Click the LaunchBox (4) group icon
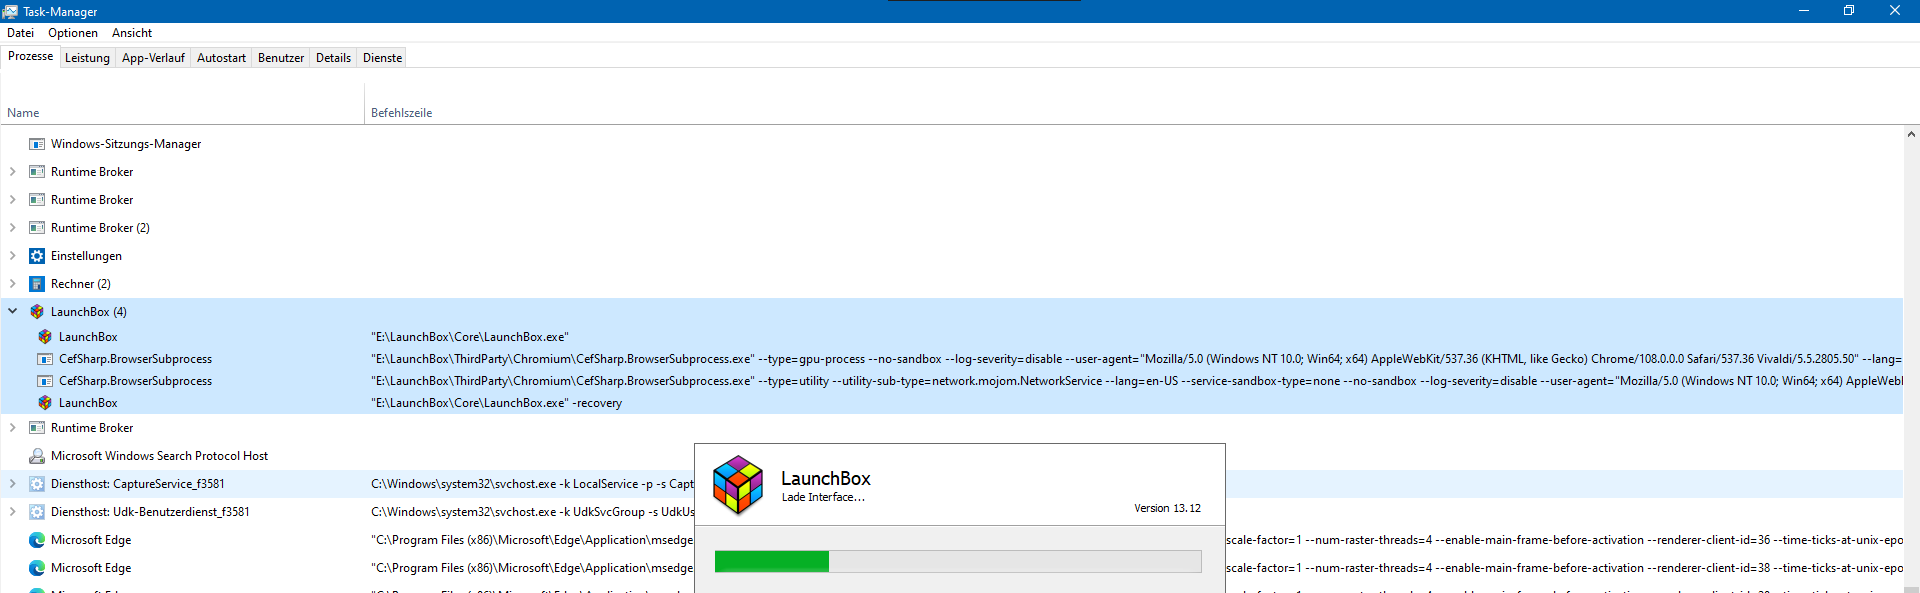Screen dimensions: 1920x593 (37, 312)
